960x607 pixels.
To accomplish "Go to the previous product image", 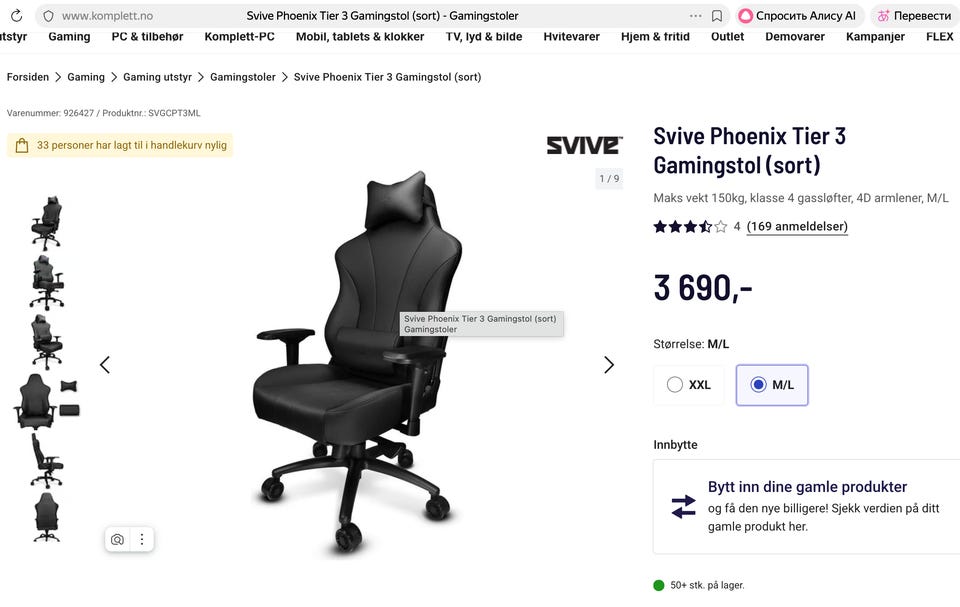I will pyautogui.click(x=105, y=365).
